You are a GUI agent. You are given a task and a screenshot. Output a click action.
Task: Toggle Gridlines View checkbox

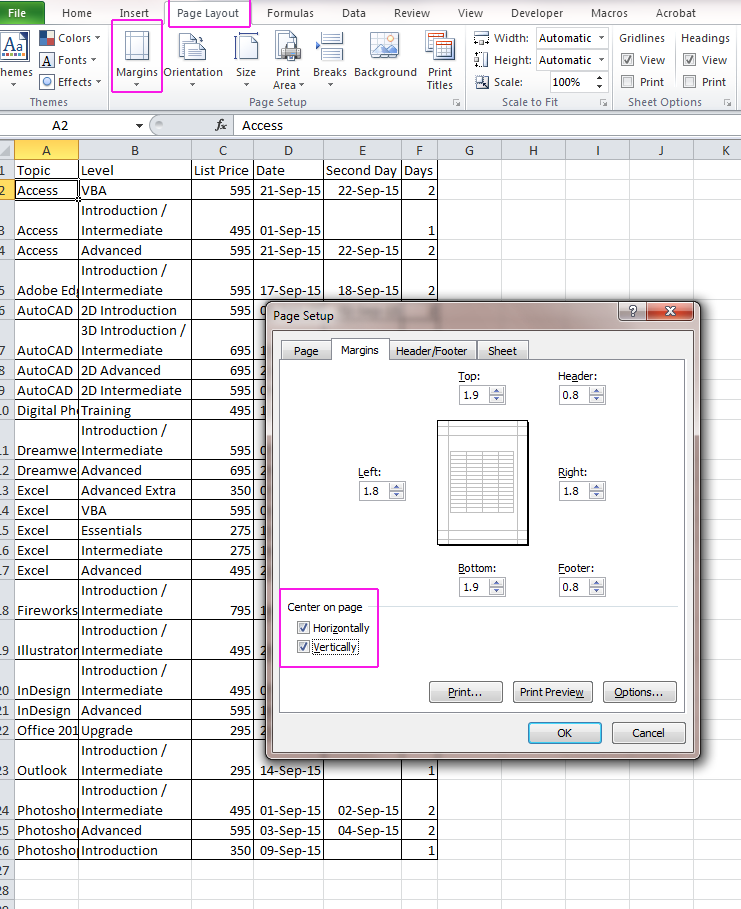(x=627, y=60)
